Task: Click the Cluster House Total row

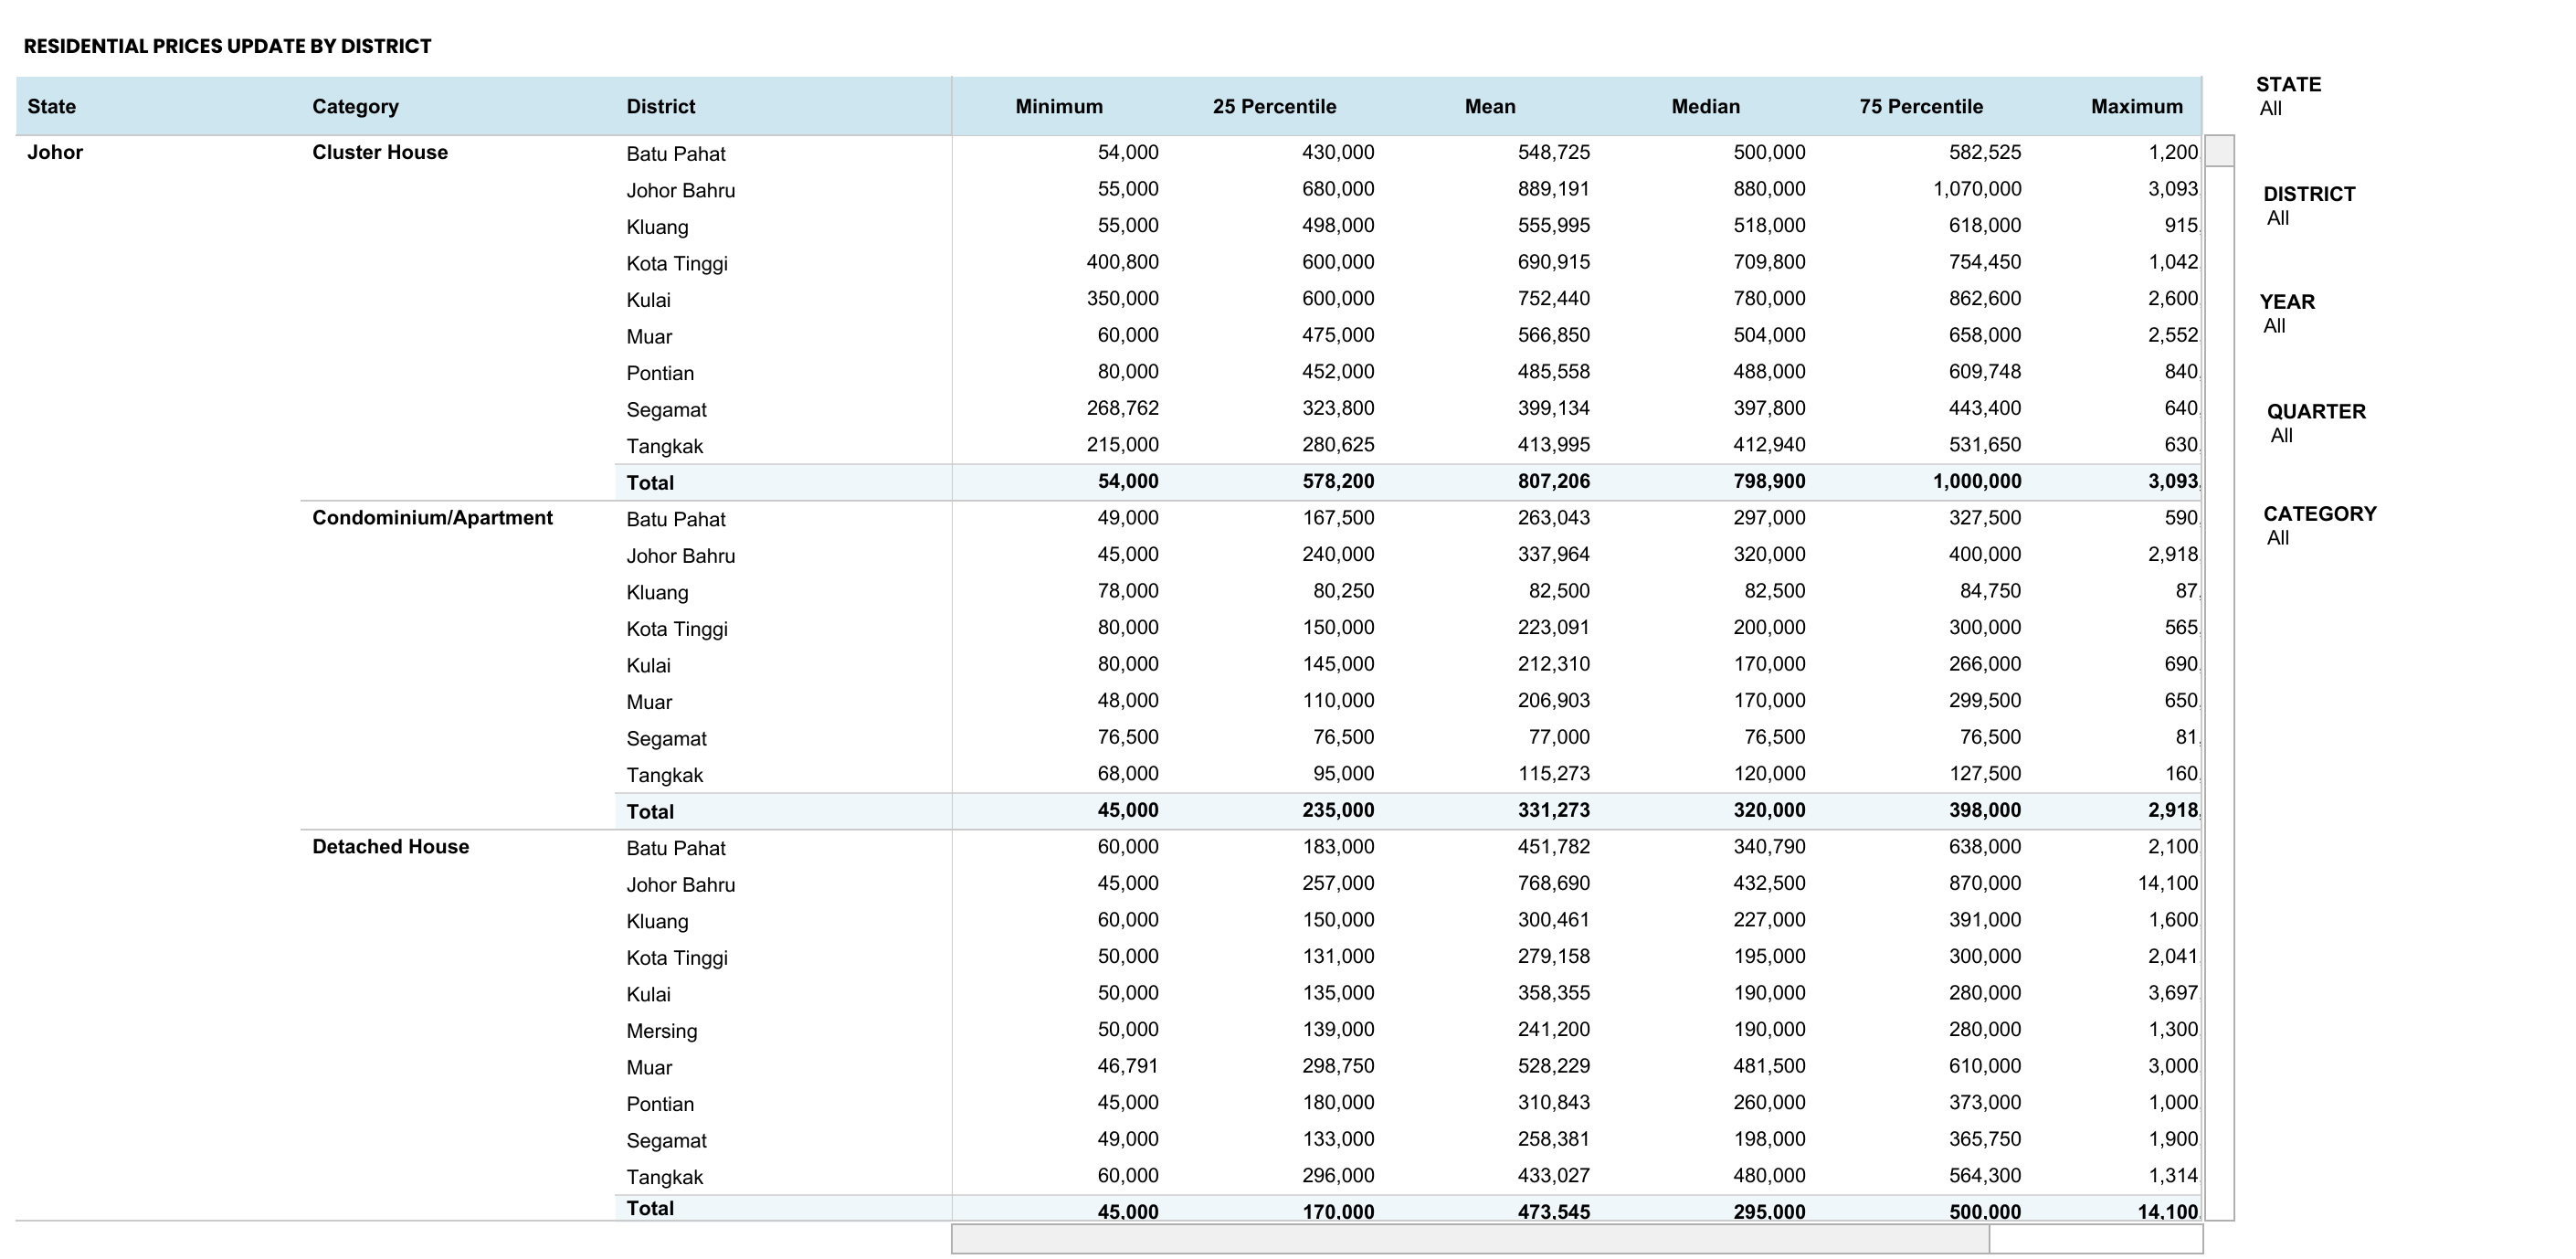Action: point(650,482)
